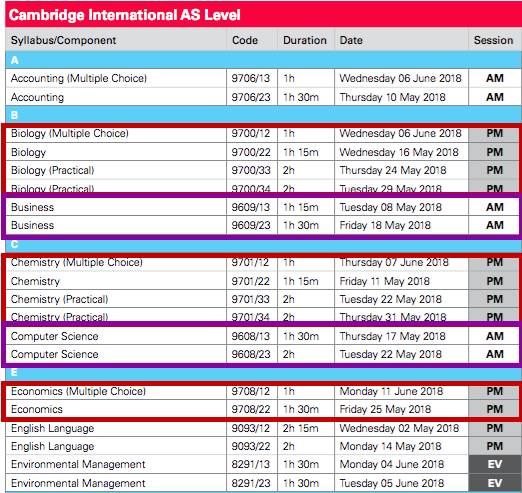
Task: Click code 9701/22
Action: (x=251, y=281)
